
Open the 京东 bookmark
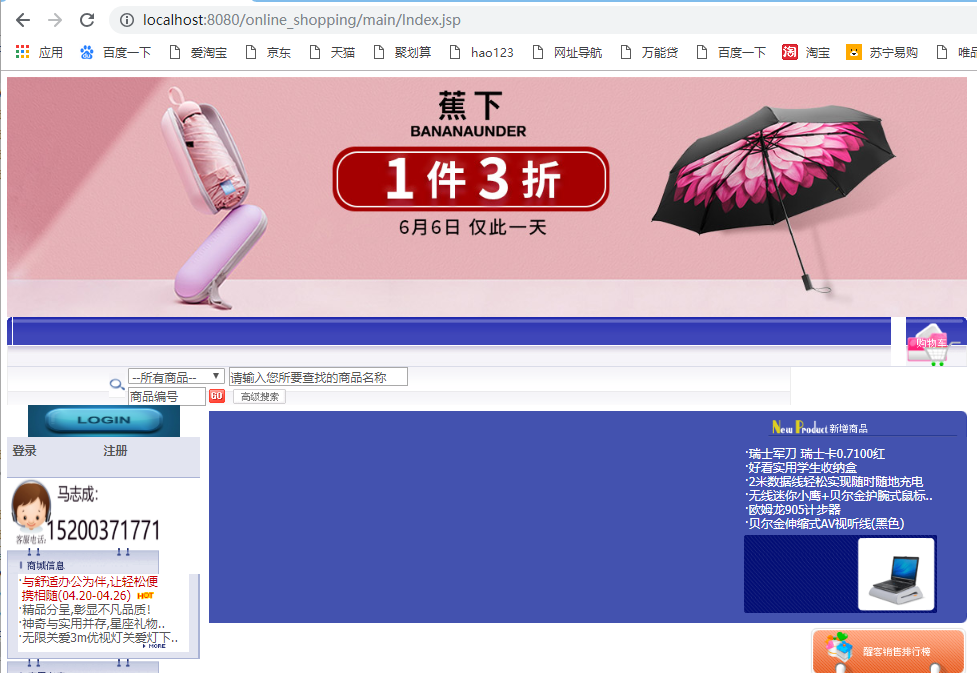268,52
